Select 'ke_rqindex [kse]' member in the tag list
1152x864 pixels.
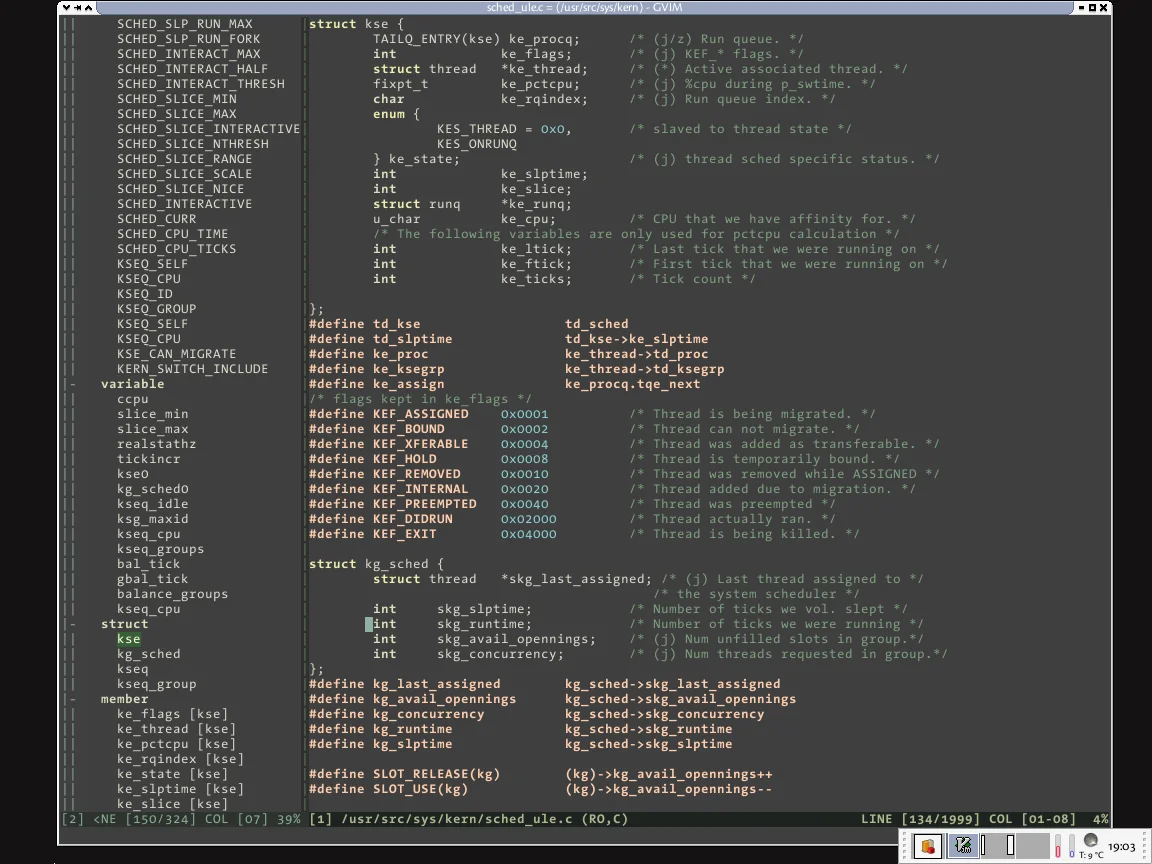coord(180,759)
